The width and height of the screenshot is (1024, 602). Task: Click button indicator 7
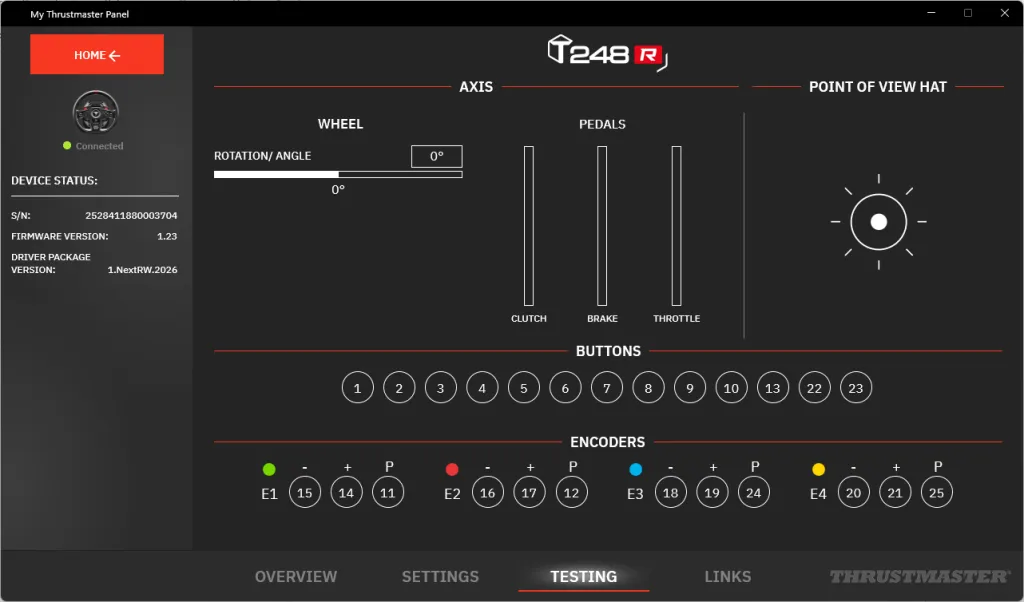click(607, 388)
